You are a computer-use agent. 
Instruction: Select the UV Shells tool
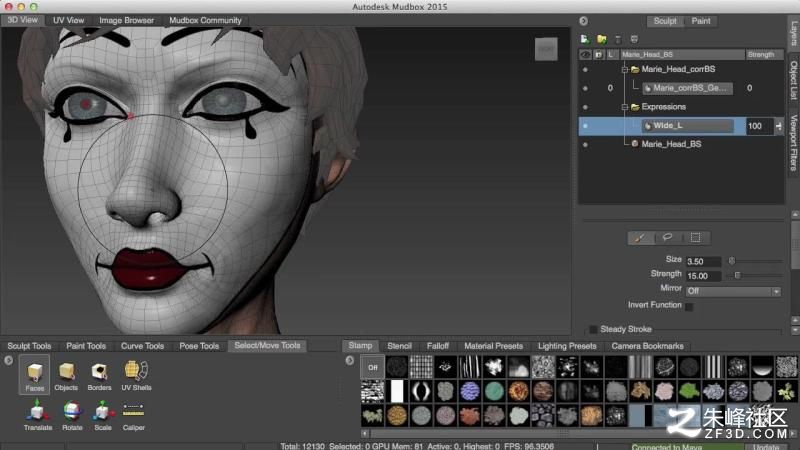pyautogui.click(x=136, y=376)
